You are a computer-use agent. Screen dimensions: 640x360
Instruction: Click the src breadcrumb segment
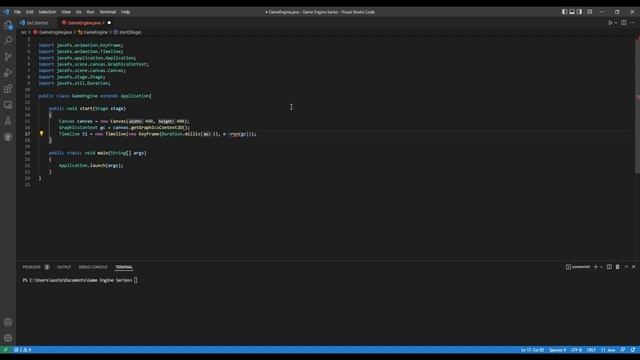point(24,32)
